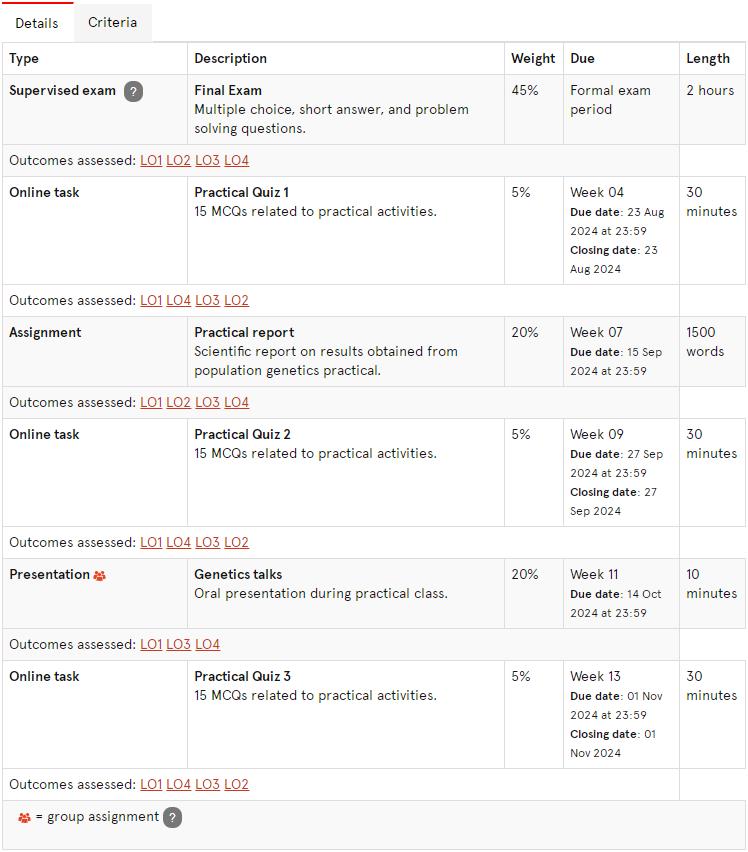Screen dimensions: 748x852
Task: Open LO3 link under Practical report outcomes
Action: click(x=208, y=403)
